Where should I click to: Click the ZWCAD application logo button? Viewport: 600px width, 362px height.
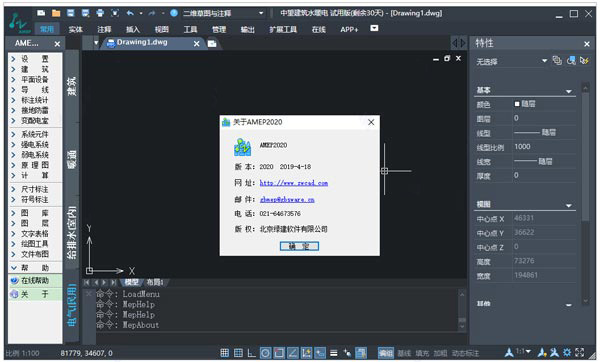tap(20, 22)
